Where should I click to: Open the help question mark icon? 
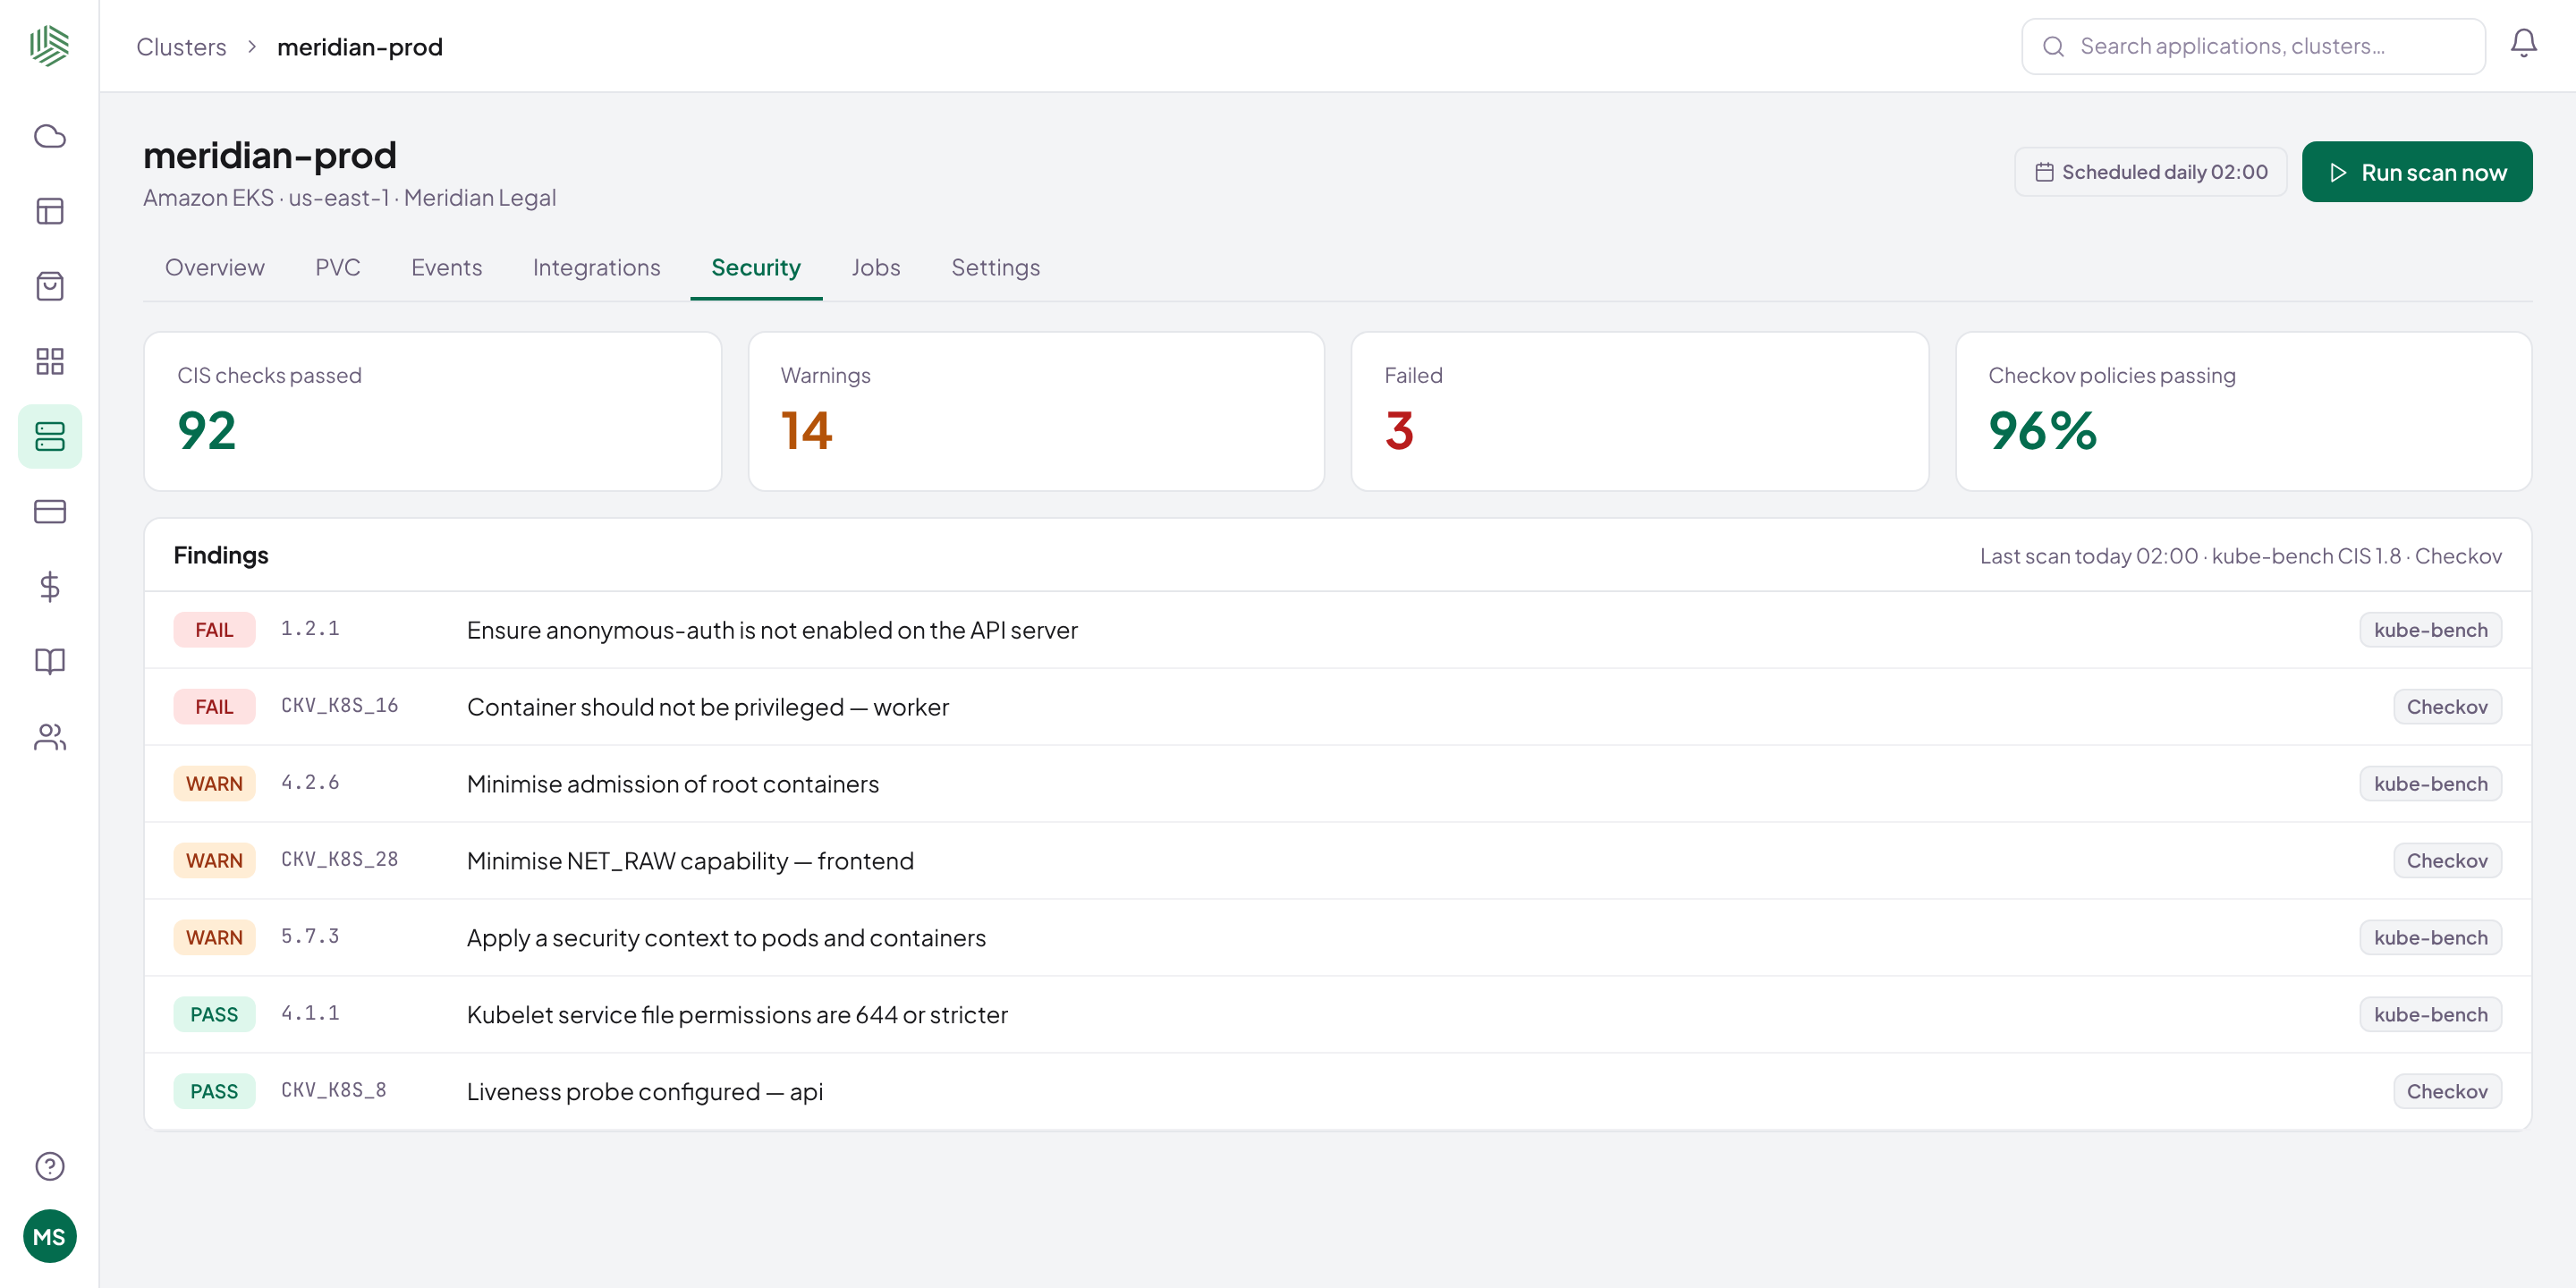[49, 1166]
